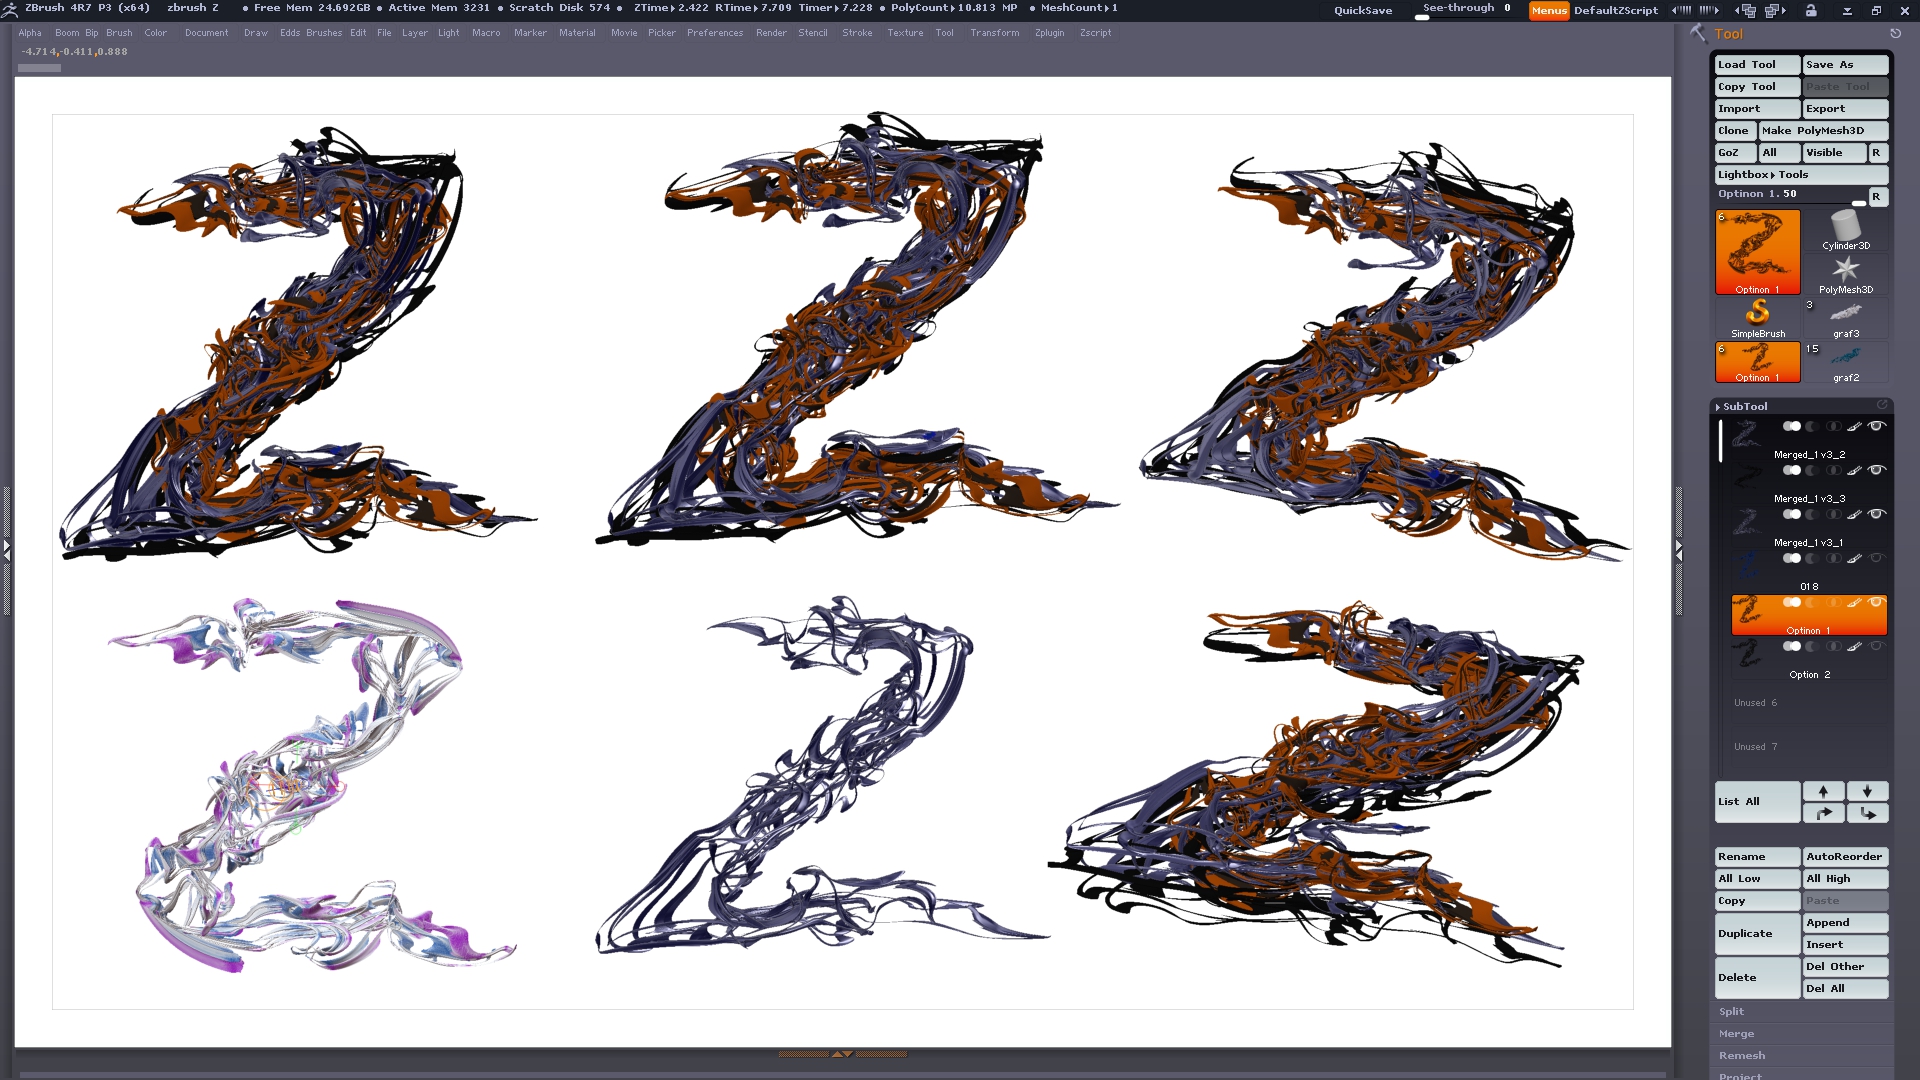Screen dimensions: 1920x1080
Task: Open the Zplugin menu
Action: click(x=1049, y=33)
